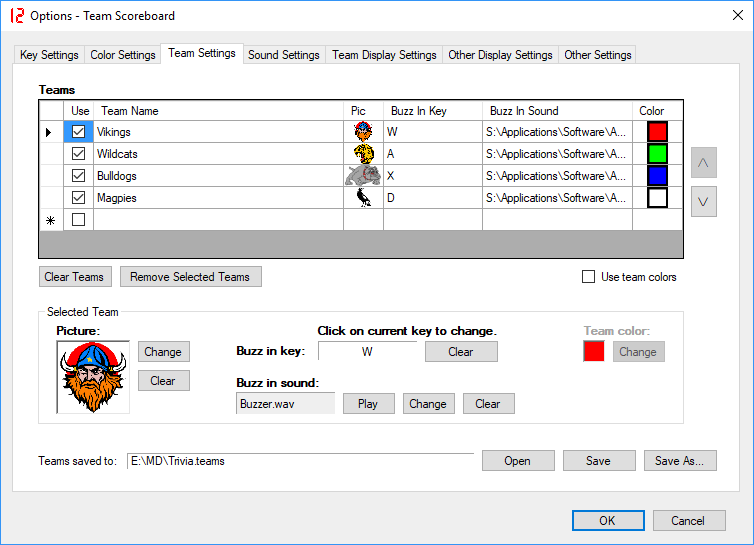Switch to the Key Settings tab
The width and height of the screenshot is (754, 545).
(x=49, y=55)
